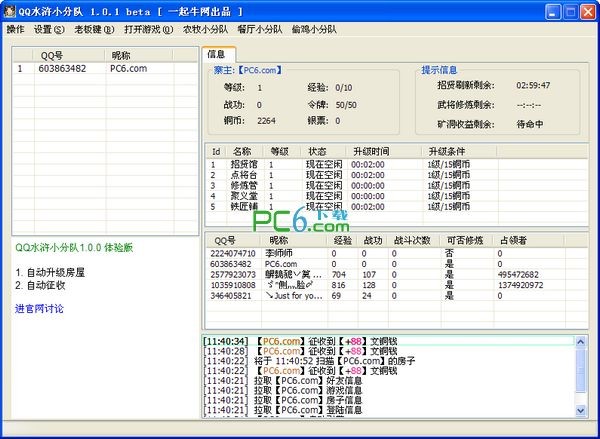Open the 操作 menu

point(15,29)
